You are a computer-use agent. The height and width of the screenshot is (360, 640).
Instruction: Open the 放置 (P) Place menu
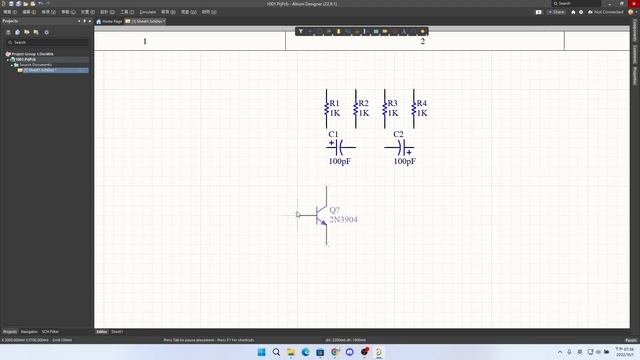88,12
